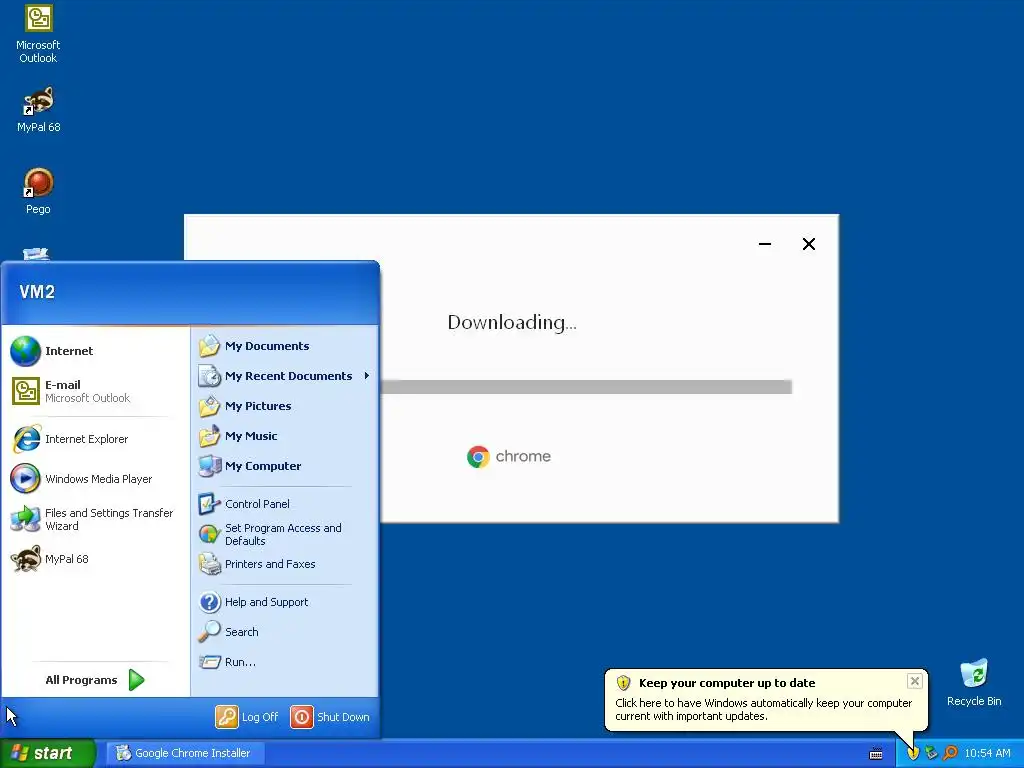This screenshot has width=1024, height=768.
Task: Open the Recycle Bin on the desktop
Action: pos(974,683)
